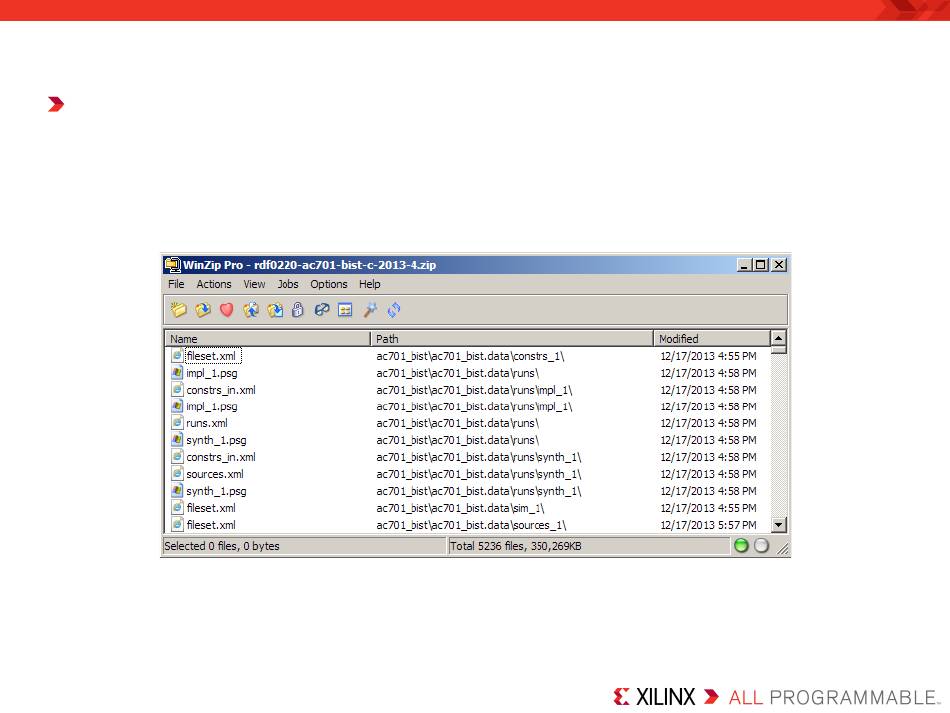
Task: Click the blue window-shaped toolbar icon
Action: (345, 310)
